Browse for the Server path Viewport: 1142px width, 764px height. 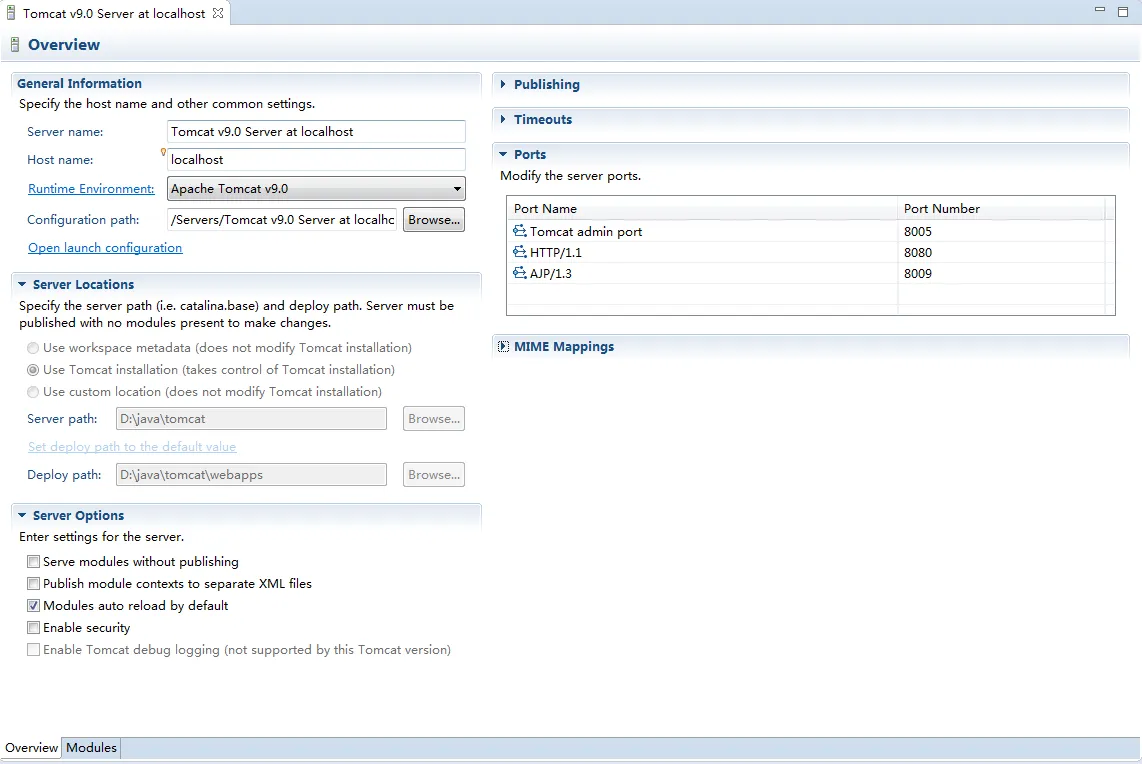pos(434,419)
